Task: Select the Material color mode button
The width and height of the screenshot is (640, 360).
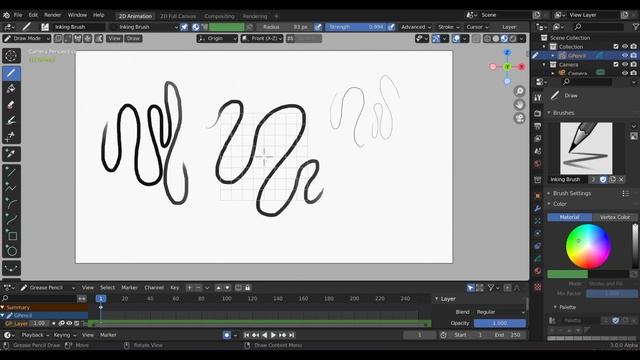Action: coord(569,217)
